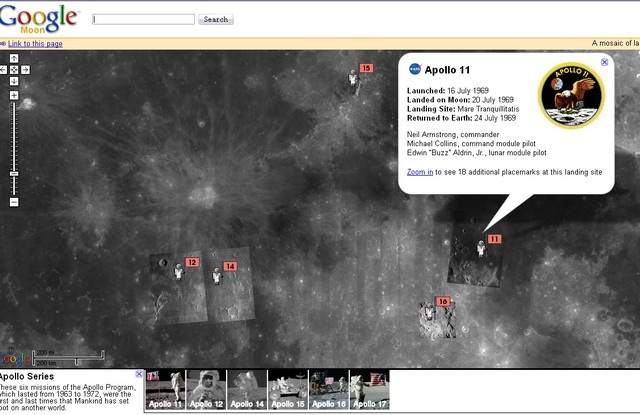
Task: Click the Apollo 11 mission patch image
Action: (571, 95)
